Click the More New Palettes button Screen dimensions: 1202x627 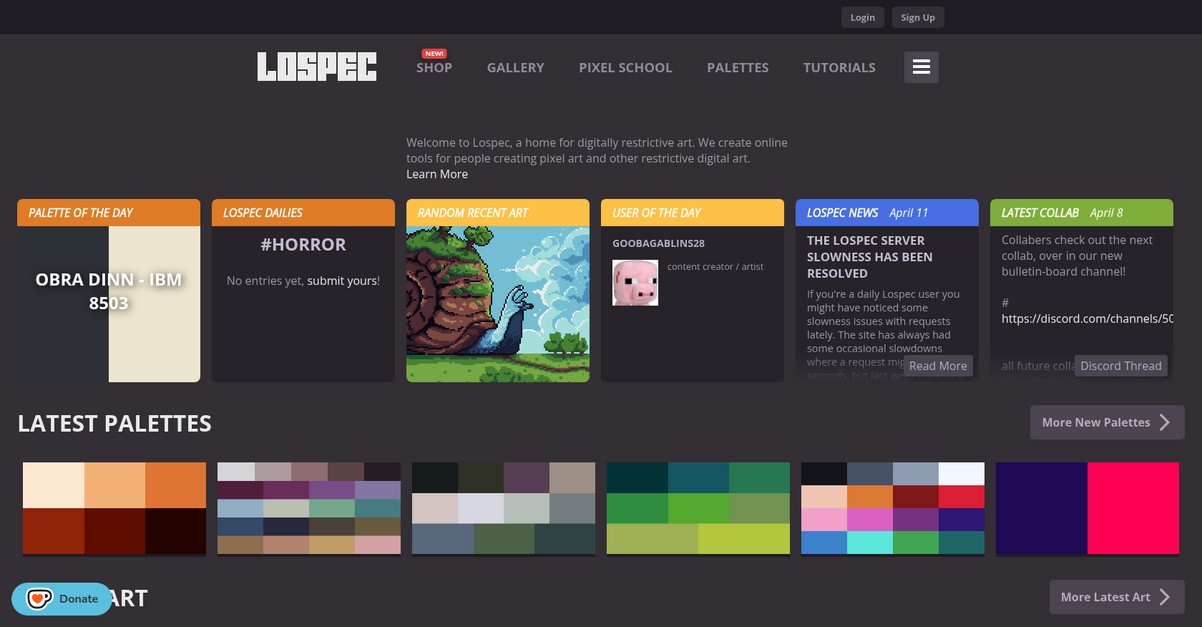(x=1107, y=422)
